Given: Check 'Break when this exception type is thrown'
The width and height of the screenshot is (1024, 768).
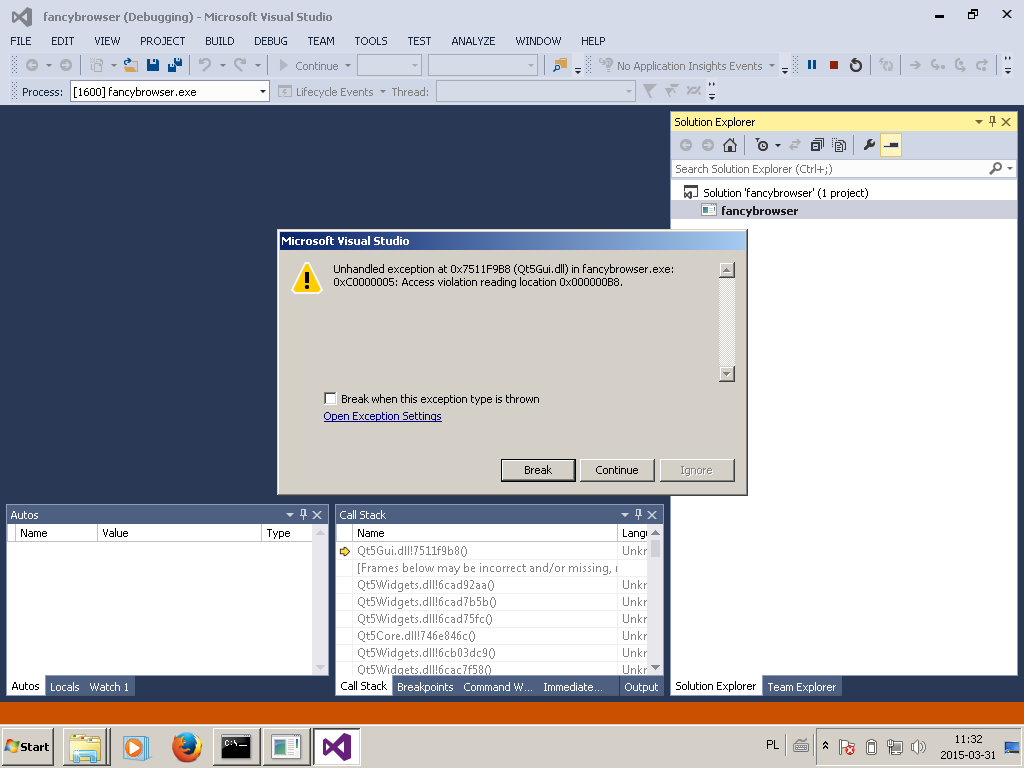Looking at the screenshot, I should [x=330, y=398].
